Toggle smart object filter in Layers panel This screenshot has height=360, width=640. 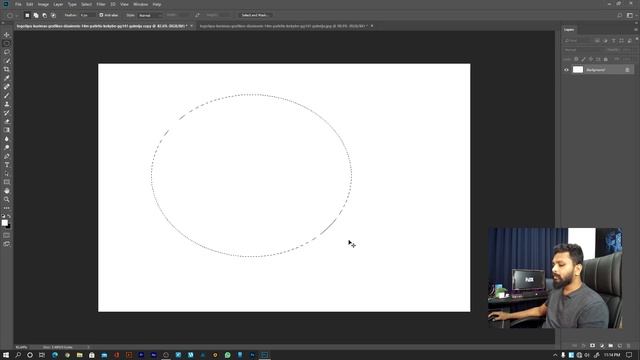point(629,41)
